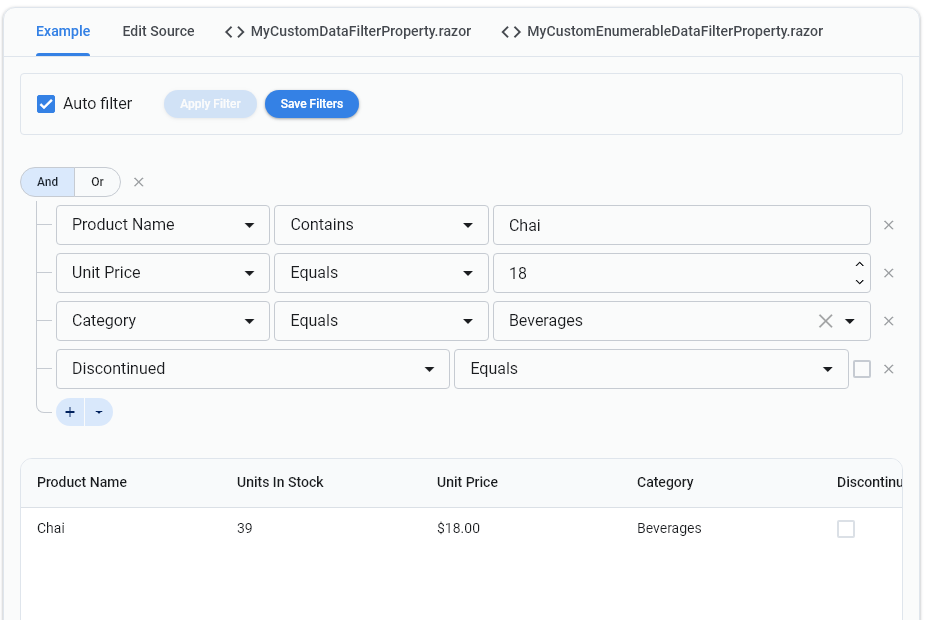The image size is (928, 620).
Task: Open the add-group arrow next to plus
Action: click(98, 412)
